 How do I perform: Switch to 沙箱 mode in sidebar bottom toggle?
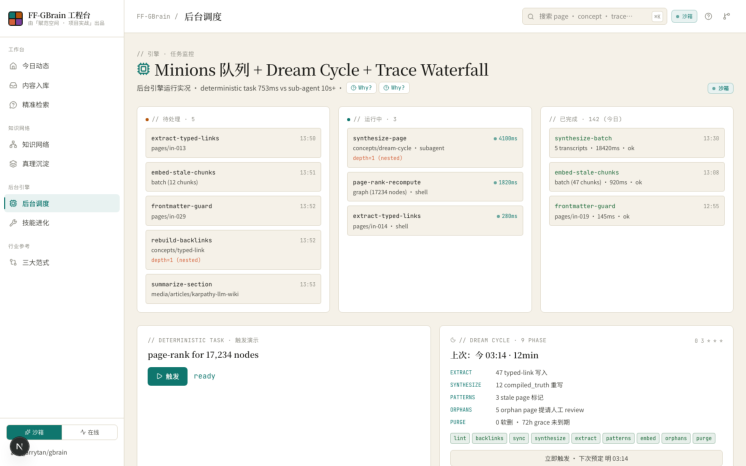pos(34,432)
